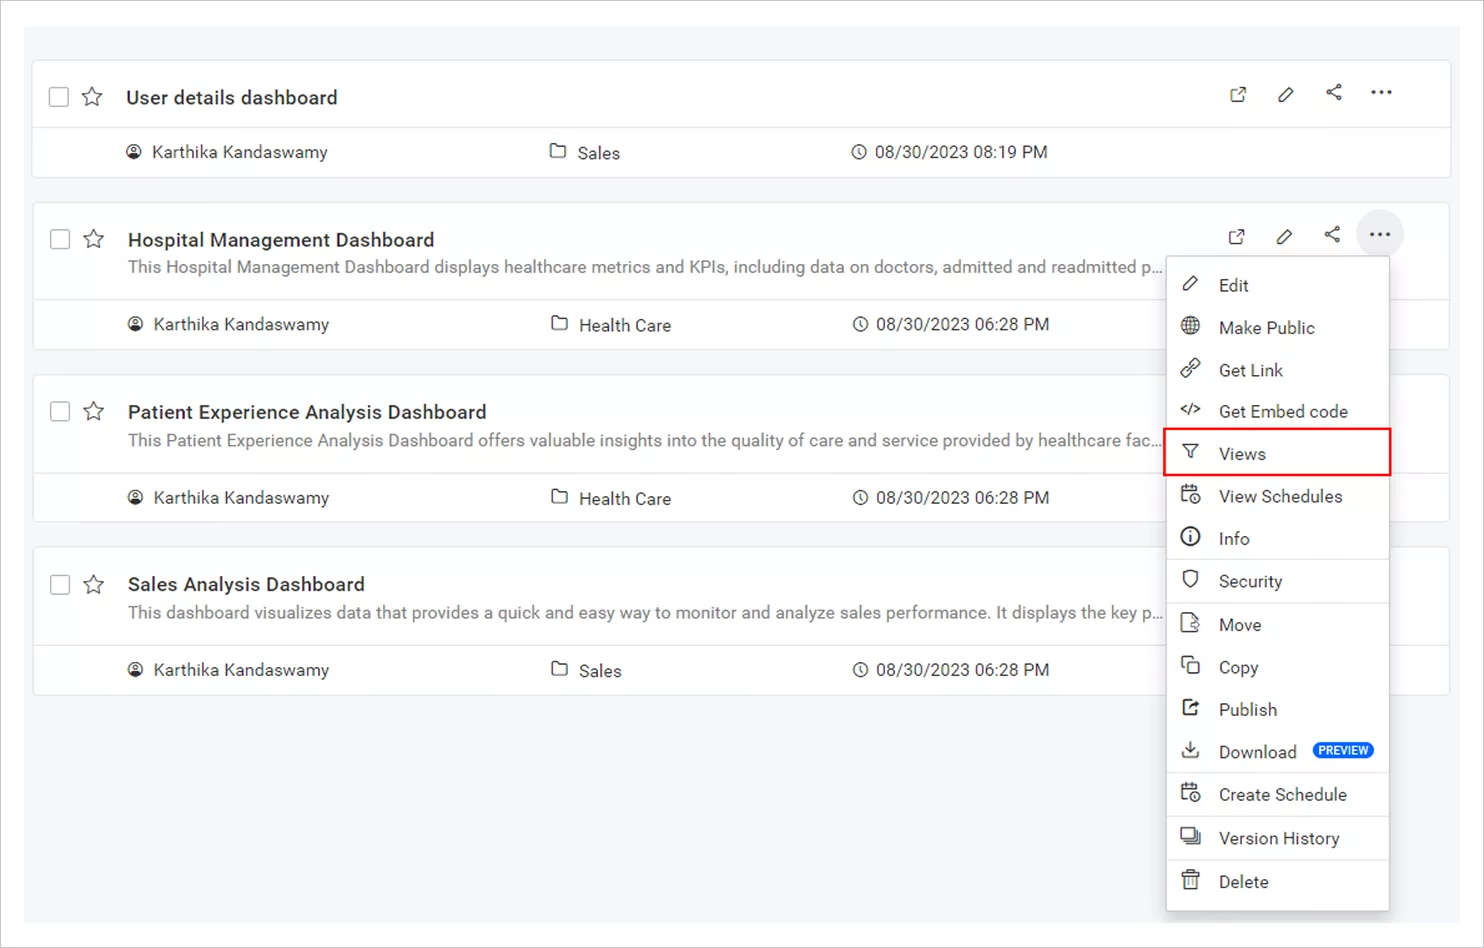
Task: Star the User details dashboard as favorite
Action: tap(92, 97)
